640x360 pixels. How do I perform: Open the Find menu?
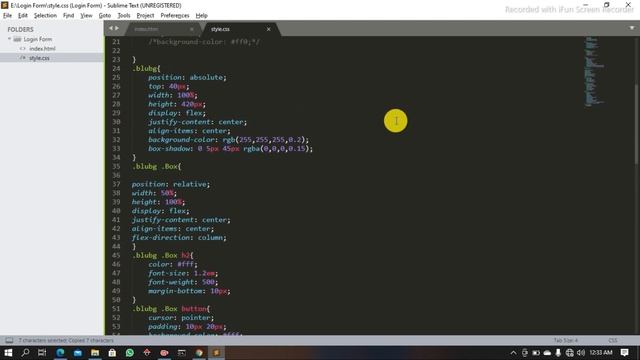coord(69,16)
